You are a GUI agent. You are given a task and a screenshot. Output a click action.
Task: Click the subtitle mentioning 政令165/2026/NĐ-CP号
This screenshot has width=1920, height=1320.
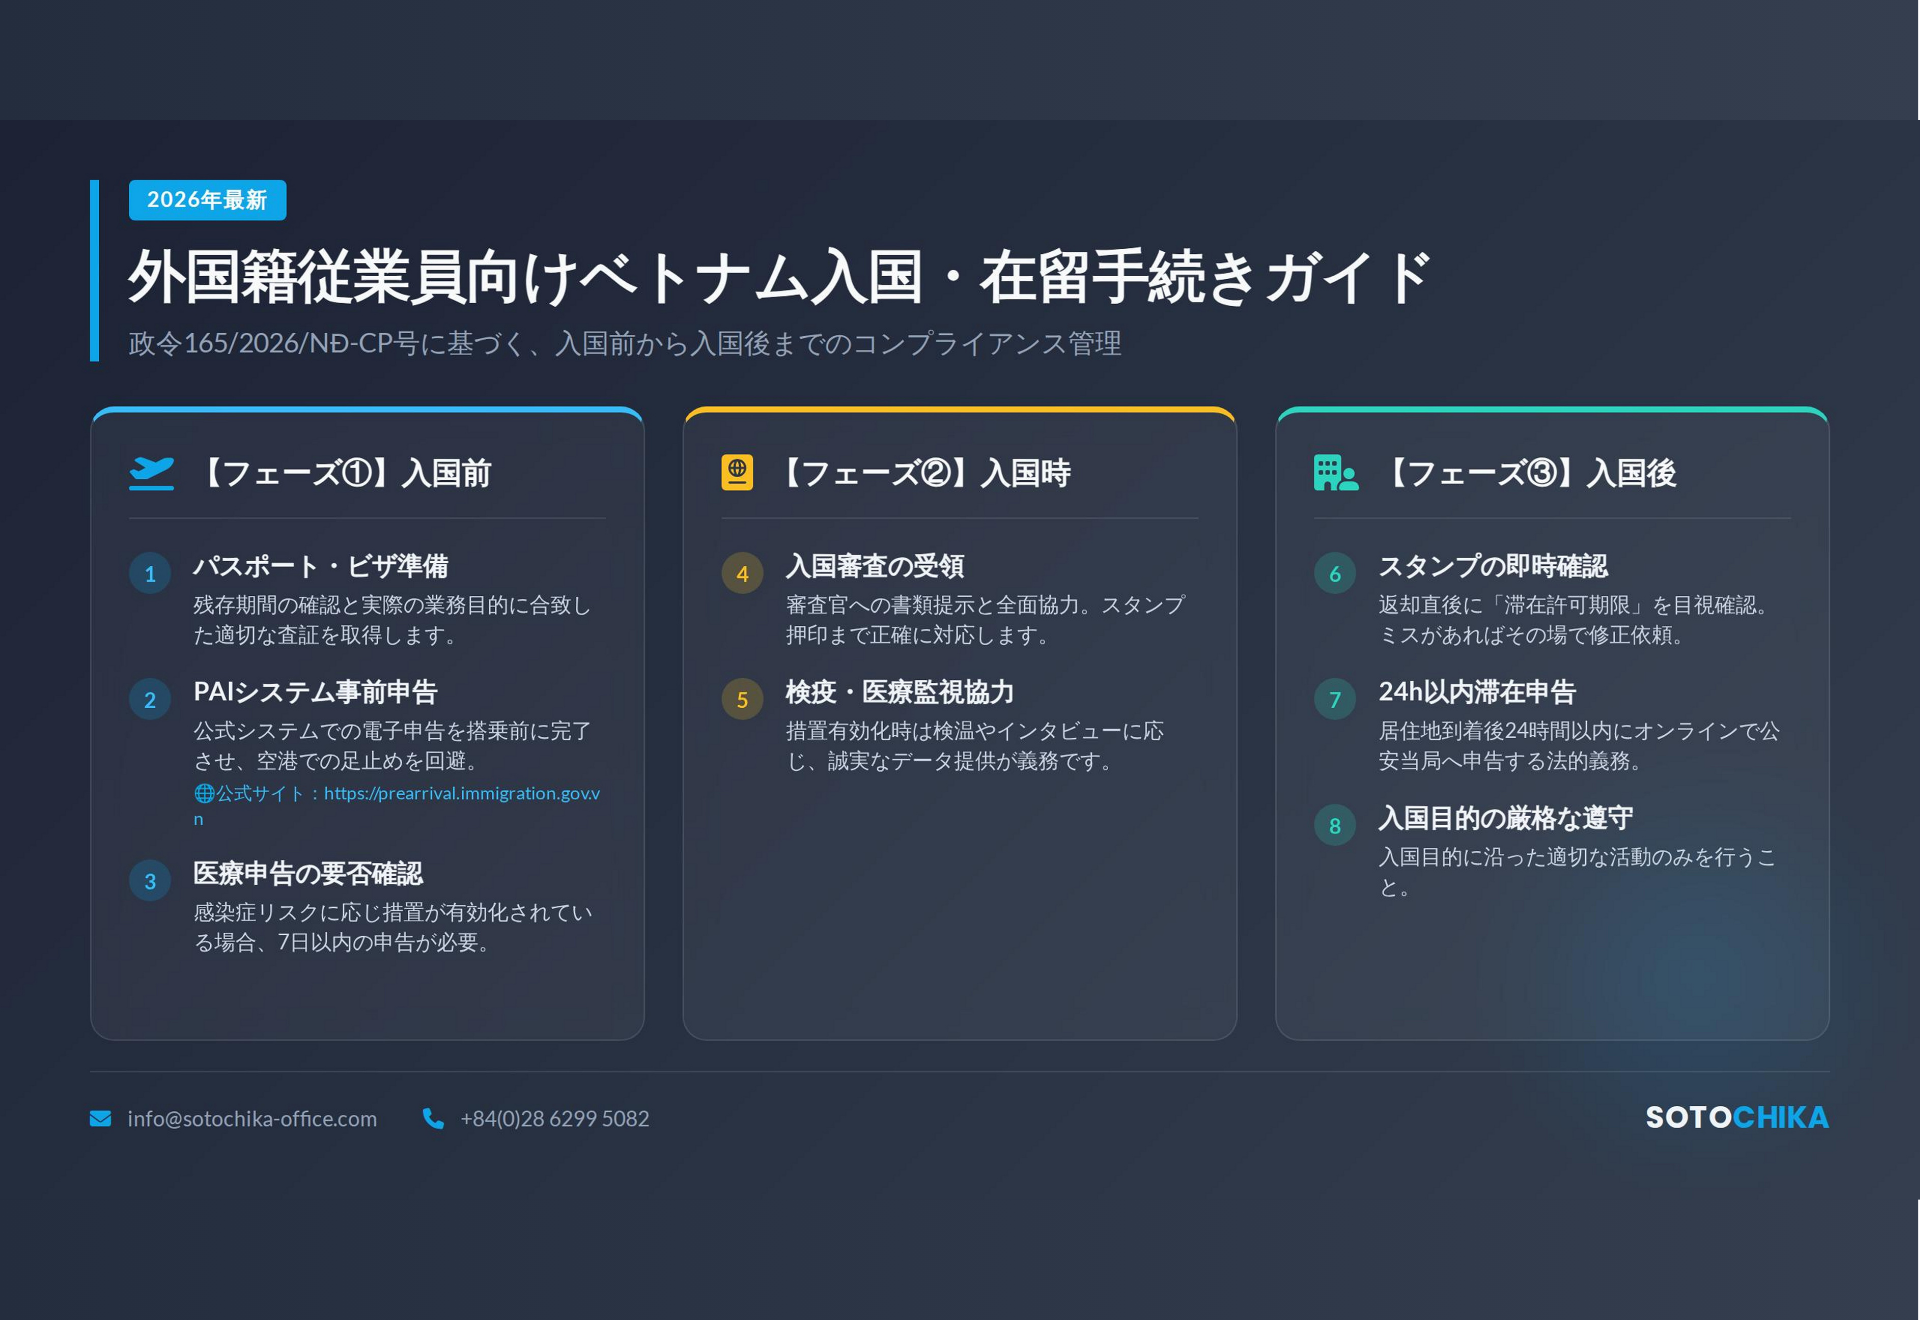pyautogui.click(x=625, y=343)
